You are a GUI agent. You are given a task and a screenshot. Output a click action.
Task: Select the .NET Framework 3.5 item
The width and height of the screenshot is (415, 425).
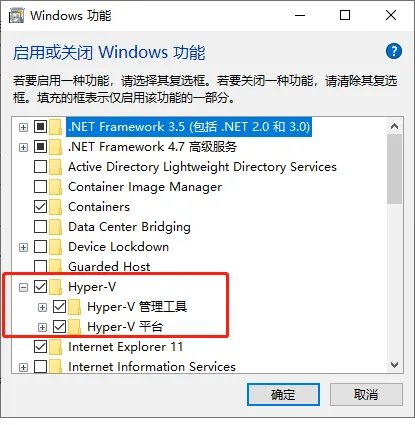click(x=189, y=127)
